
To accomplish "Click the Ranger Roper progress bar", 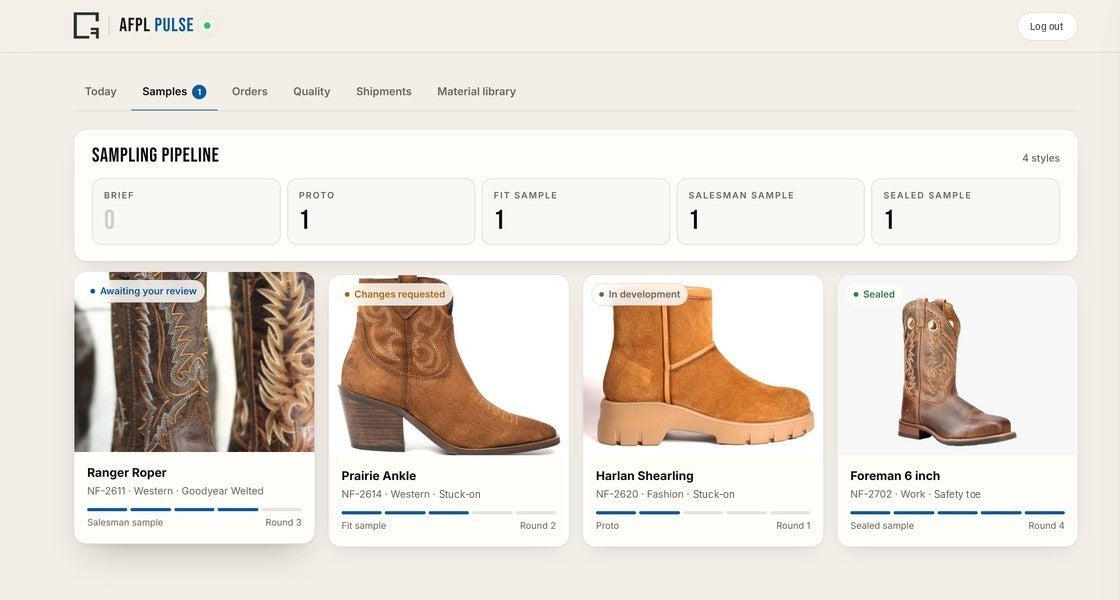I will pyautogui.click(x=194, y=509).
